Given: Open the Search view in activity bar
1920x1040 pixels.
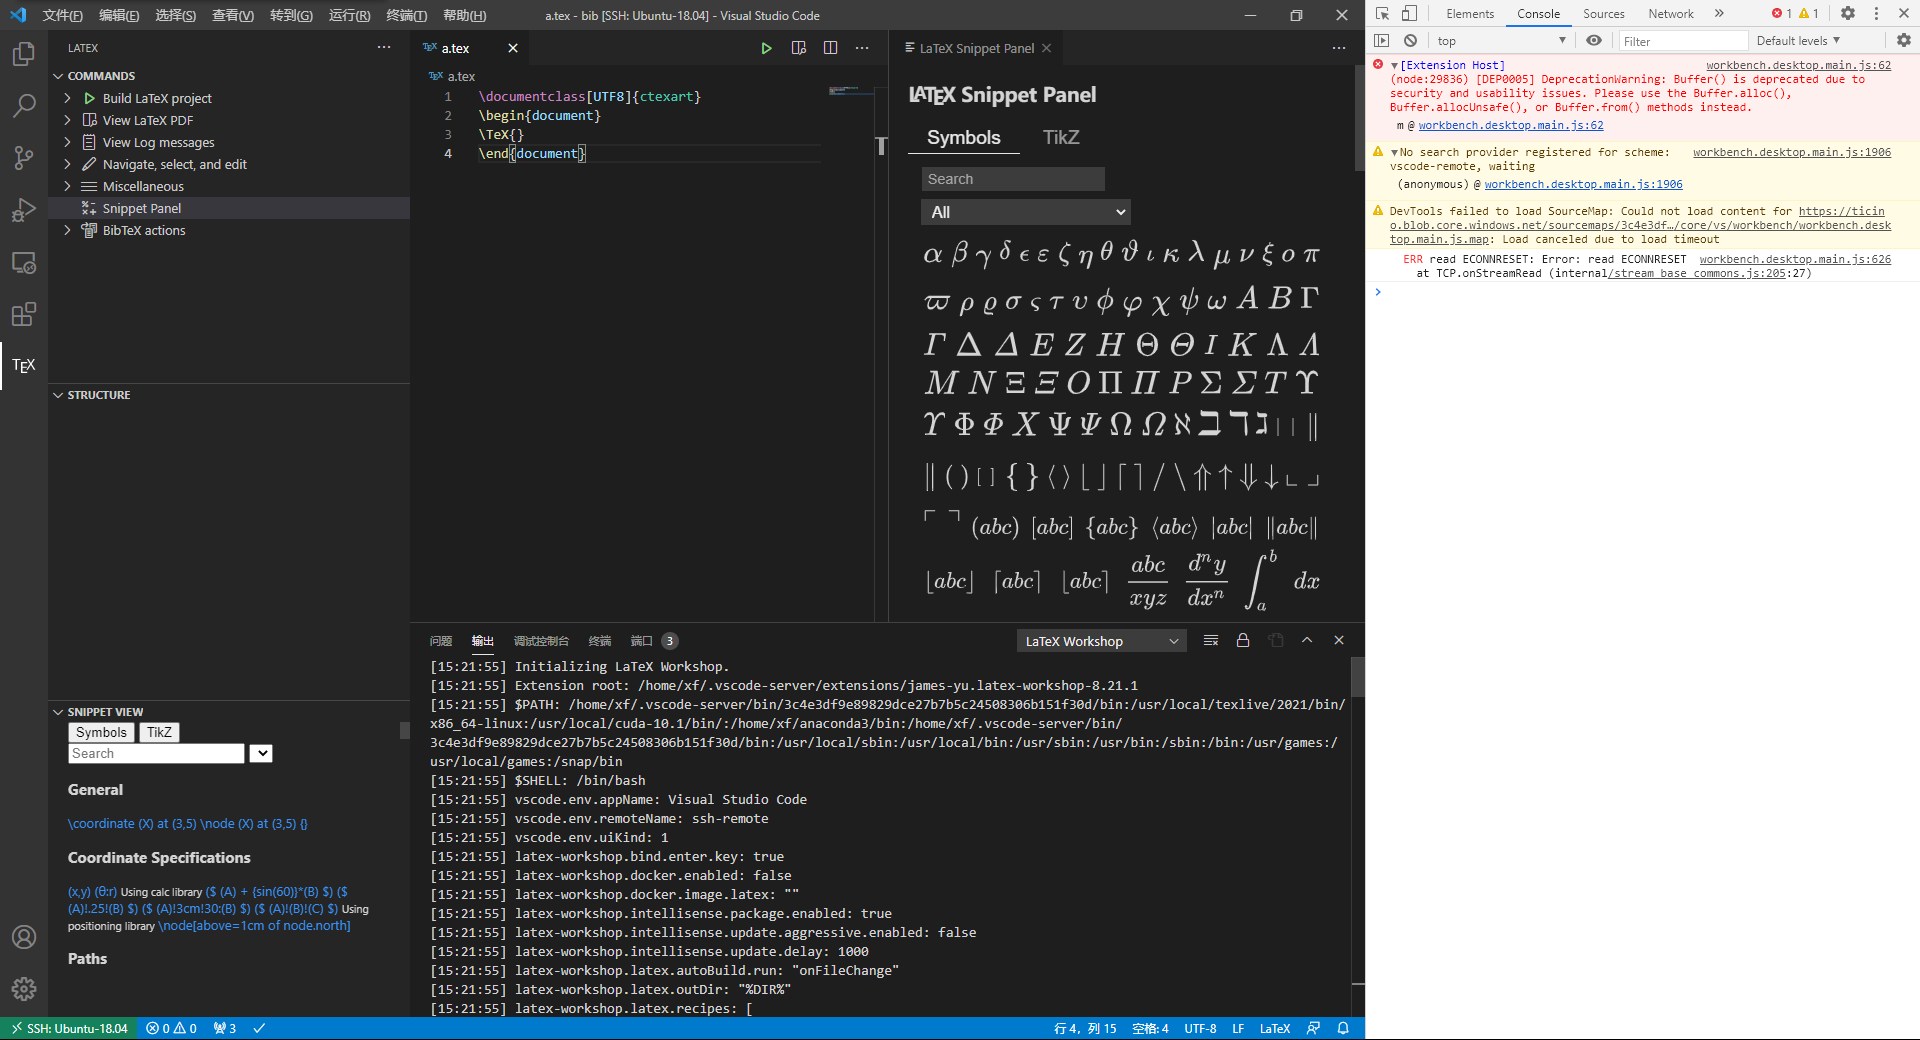Looking at the screenshot, I should coord(24,106).
